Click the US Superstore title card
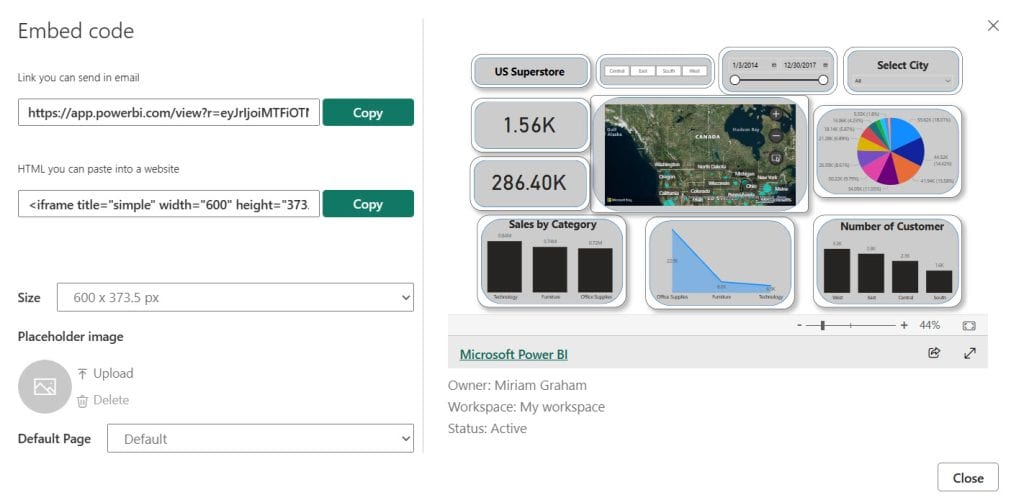 [x=530, y=71]
